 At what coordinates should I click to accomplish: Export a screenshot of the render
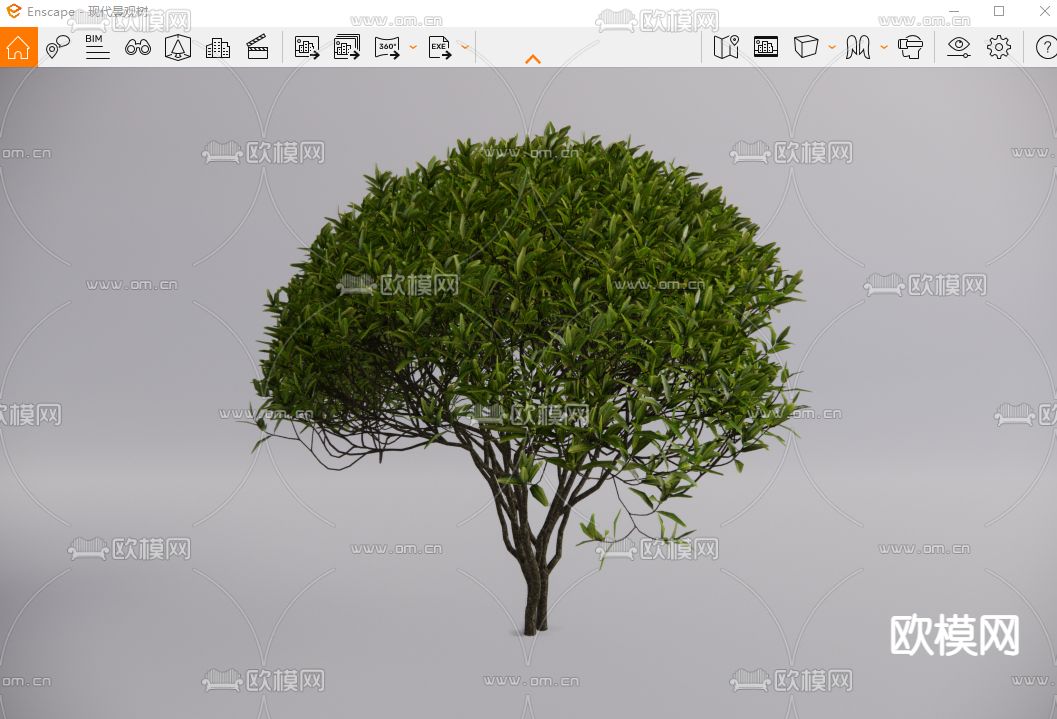point(307,47)
